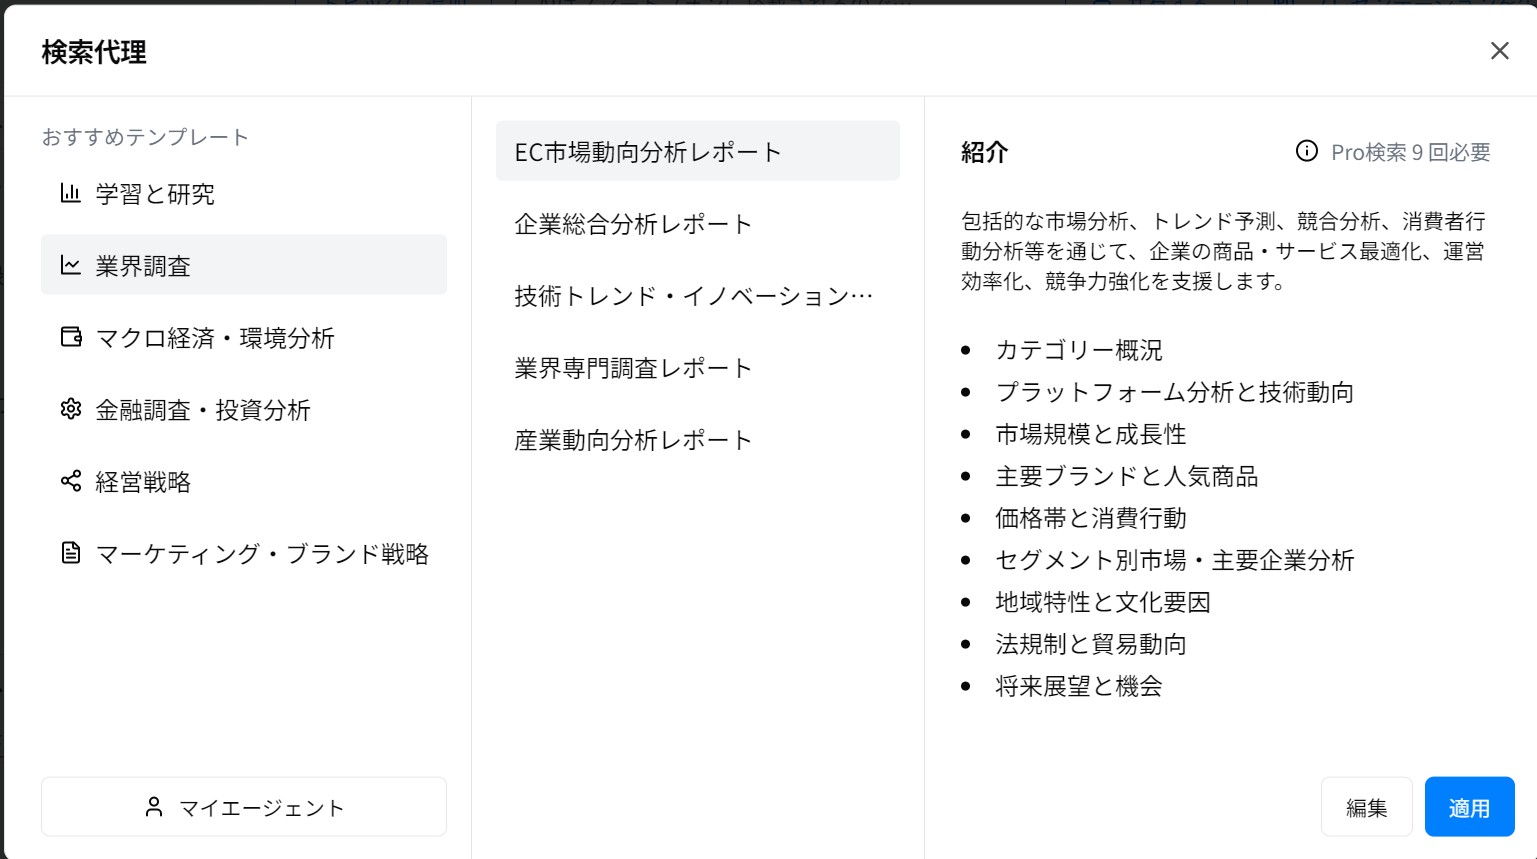This screenshot has height=859, width=1537.
Task: Click the 編集 button to edit template
Action: click(1366, 806)
